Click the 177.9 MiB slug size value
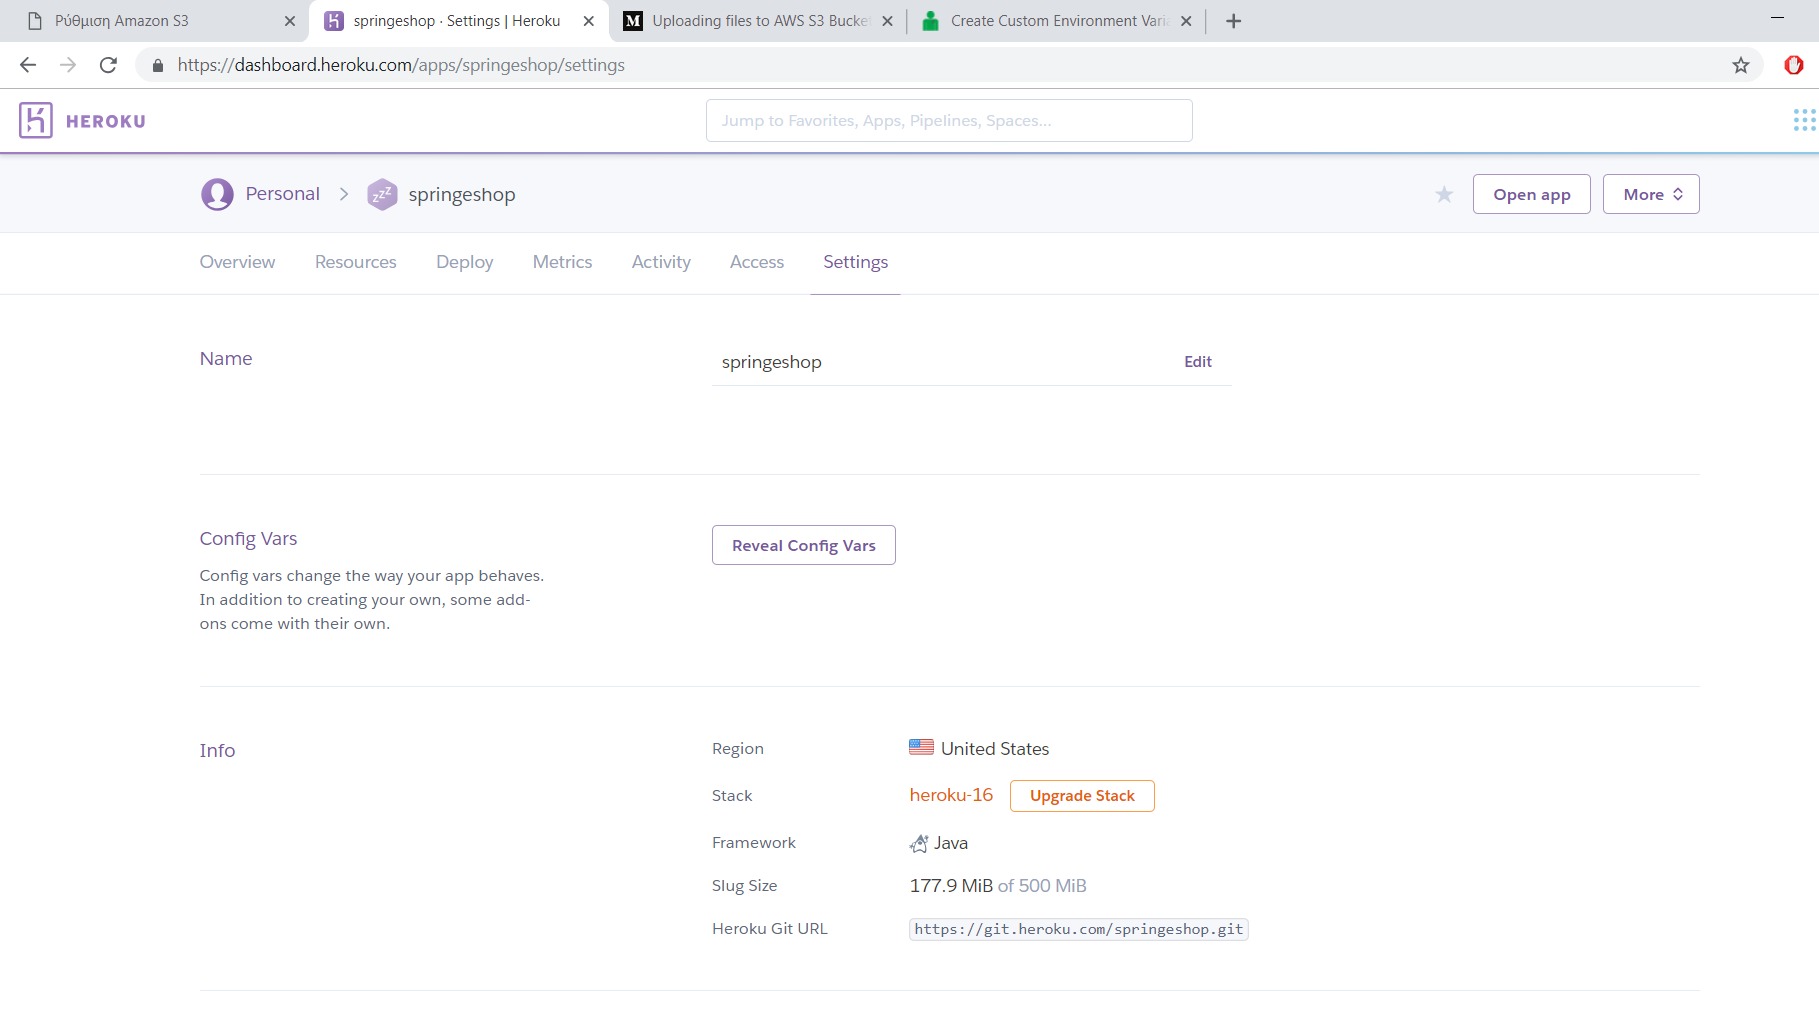Viewport: 1819px width, 1023px height. click(951, 886)
